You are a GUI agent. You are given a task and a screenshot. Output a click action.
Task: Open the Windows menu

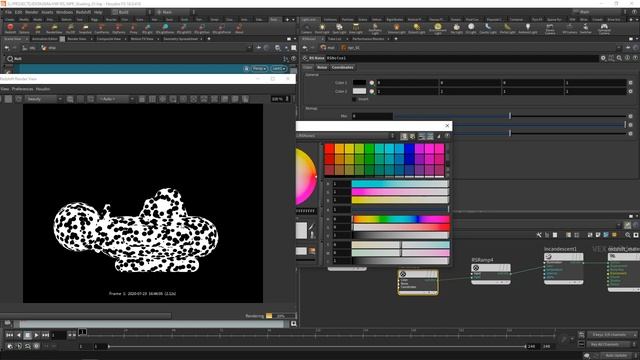pos(64,12)
